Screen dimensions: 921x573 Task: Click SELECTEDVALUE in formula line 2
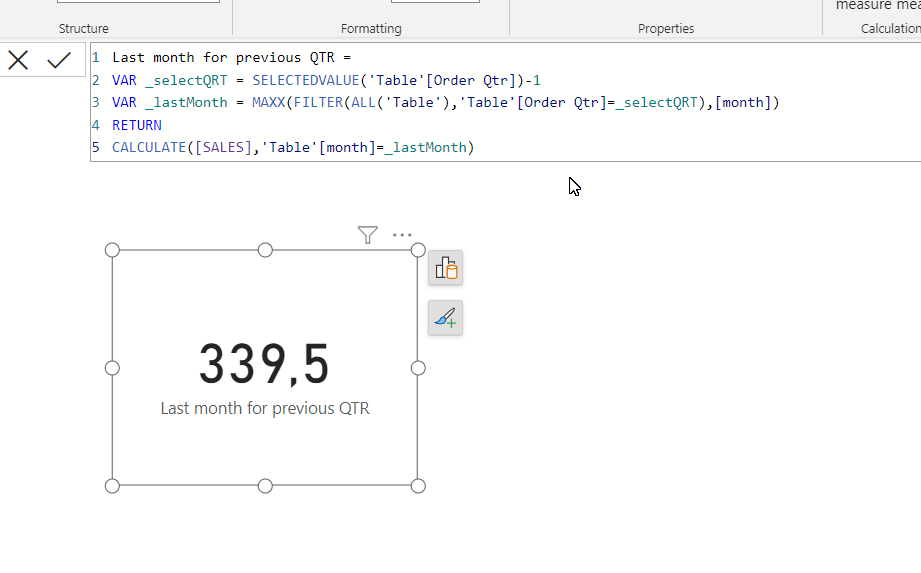click(305, 80)
